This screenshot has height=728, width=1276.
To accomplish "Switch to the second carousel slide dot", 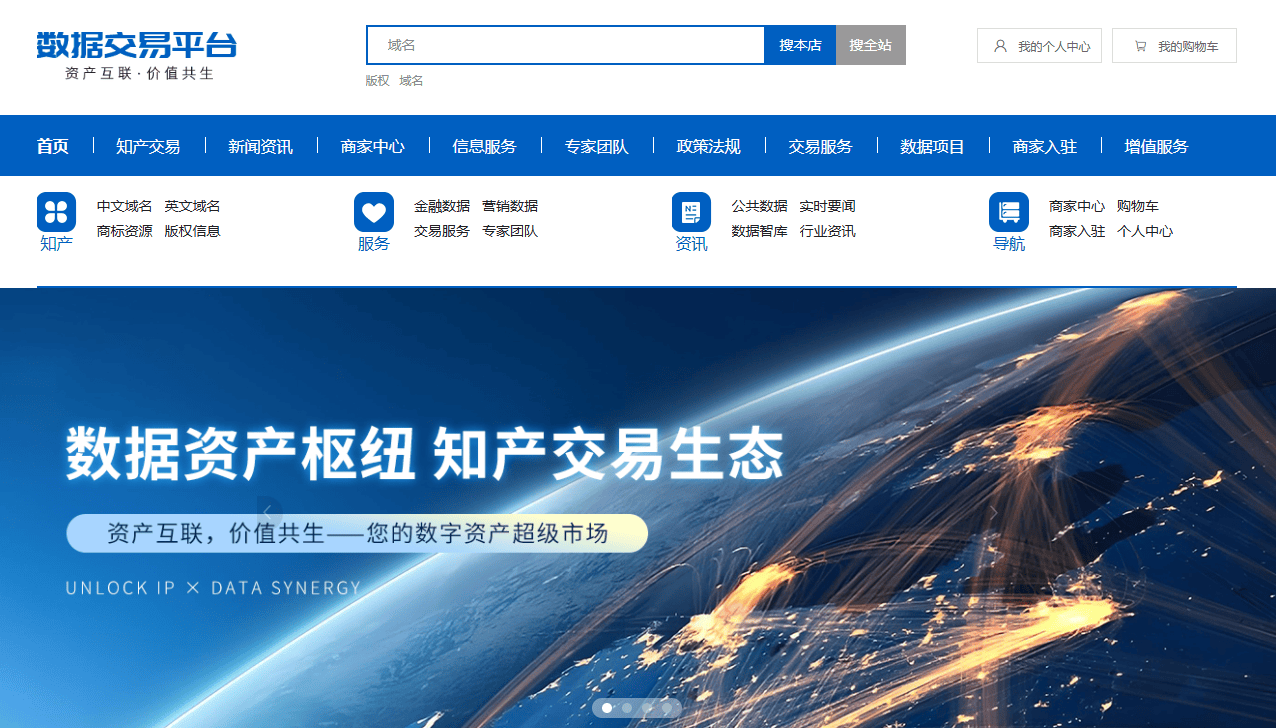I will pos(627,708).
